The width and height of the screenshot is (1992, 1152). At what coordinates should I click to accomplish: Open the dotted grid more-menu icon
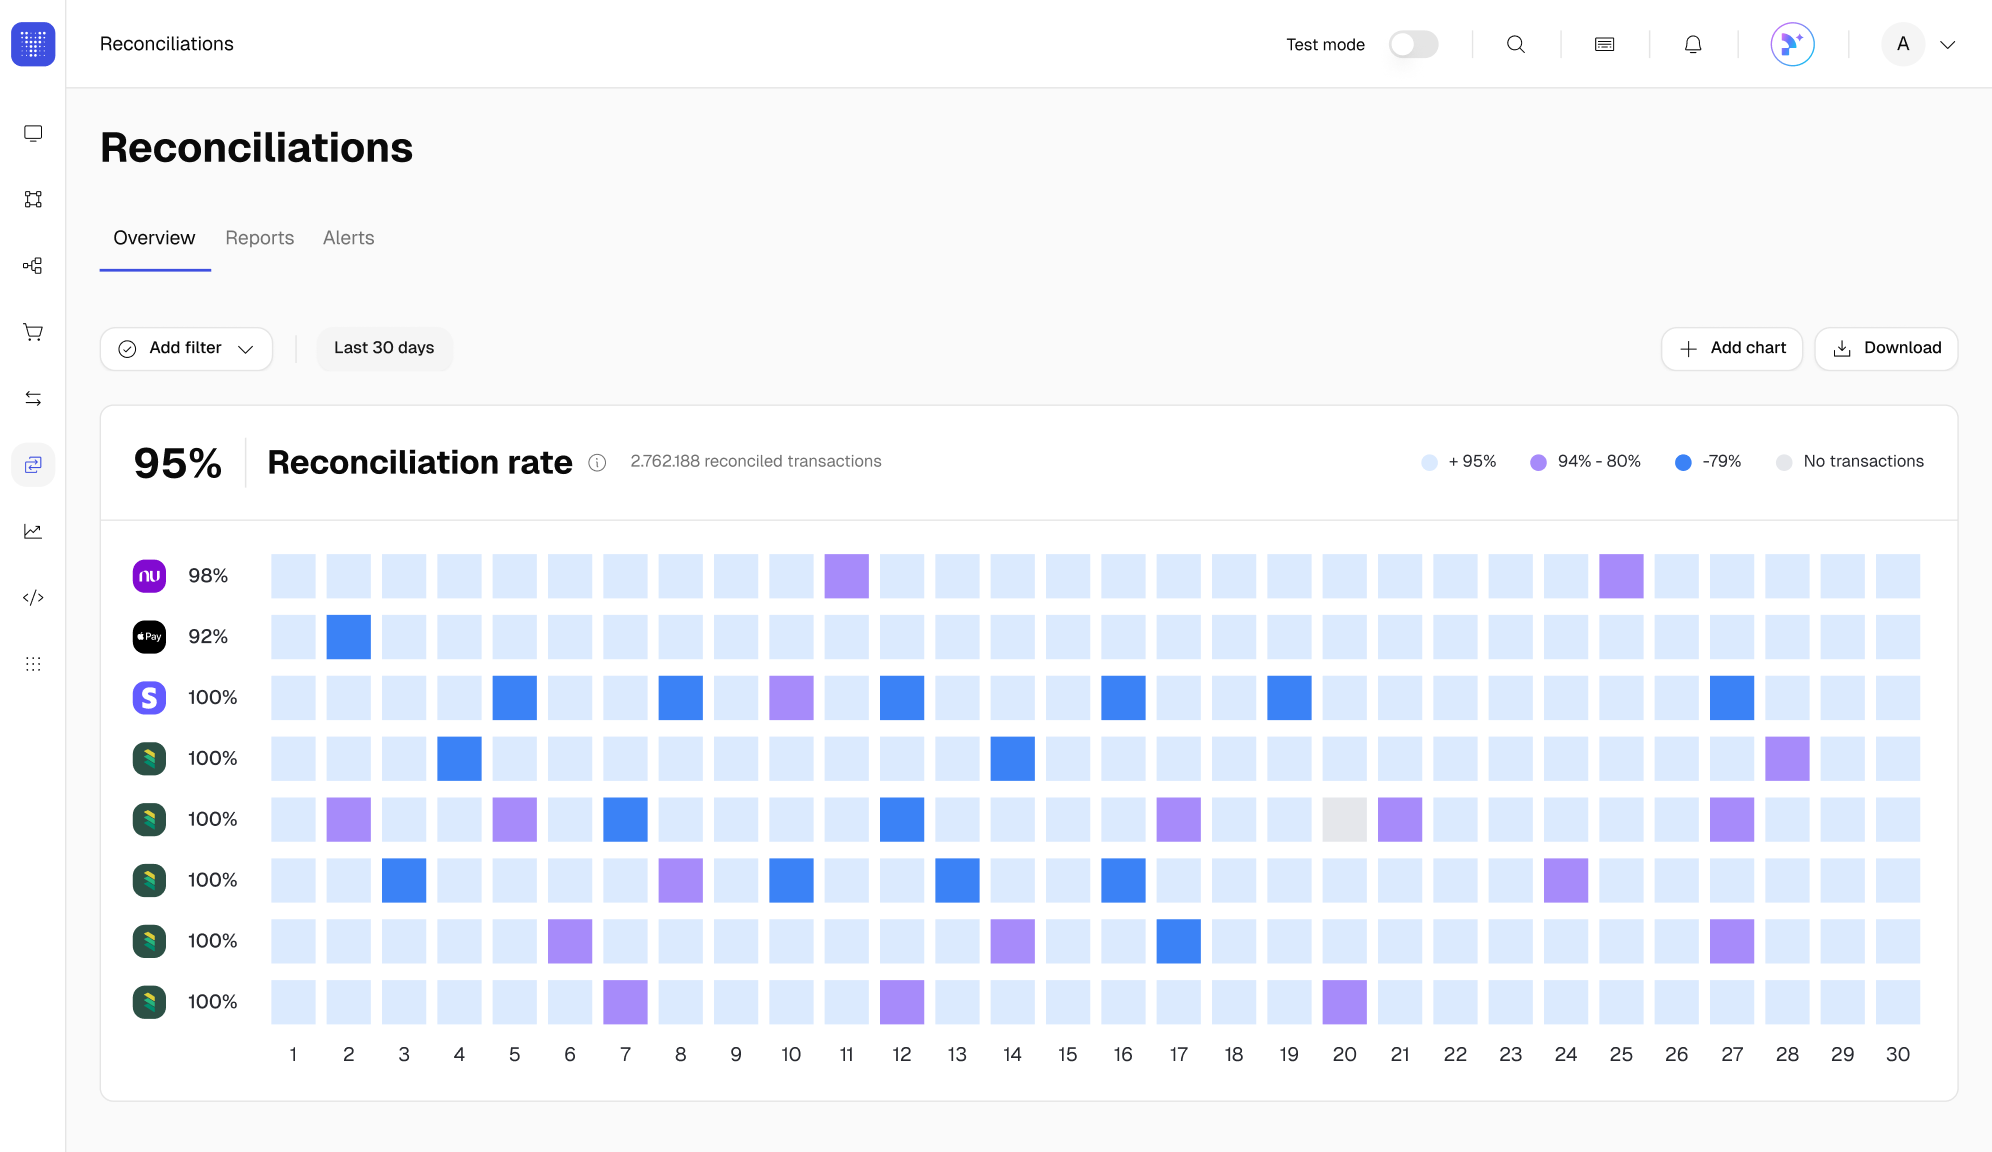33,664
